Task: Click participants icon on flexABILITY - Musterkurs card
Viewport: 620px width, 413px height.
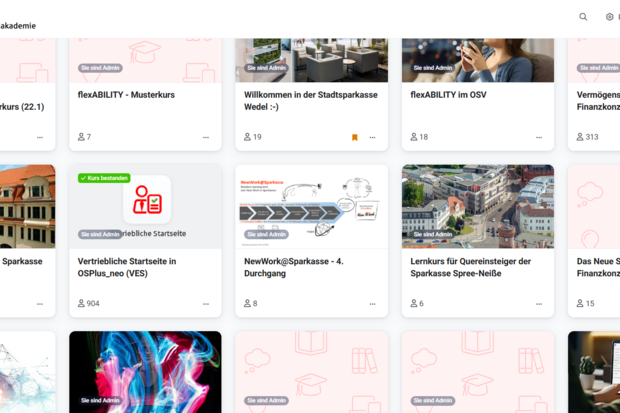Action: tap(81, 137)
